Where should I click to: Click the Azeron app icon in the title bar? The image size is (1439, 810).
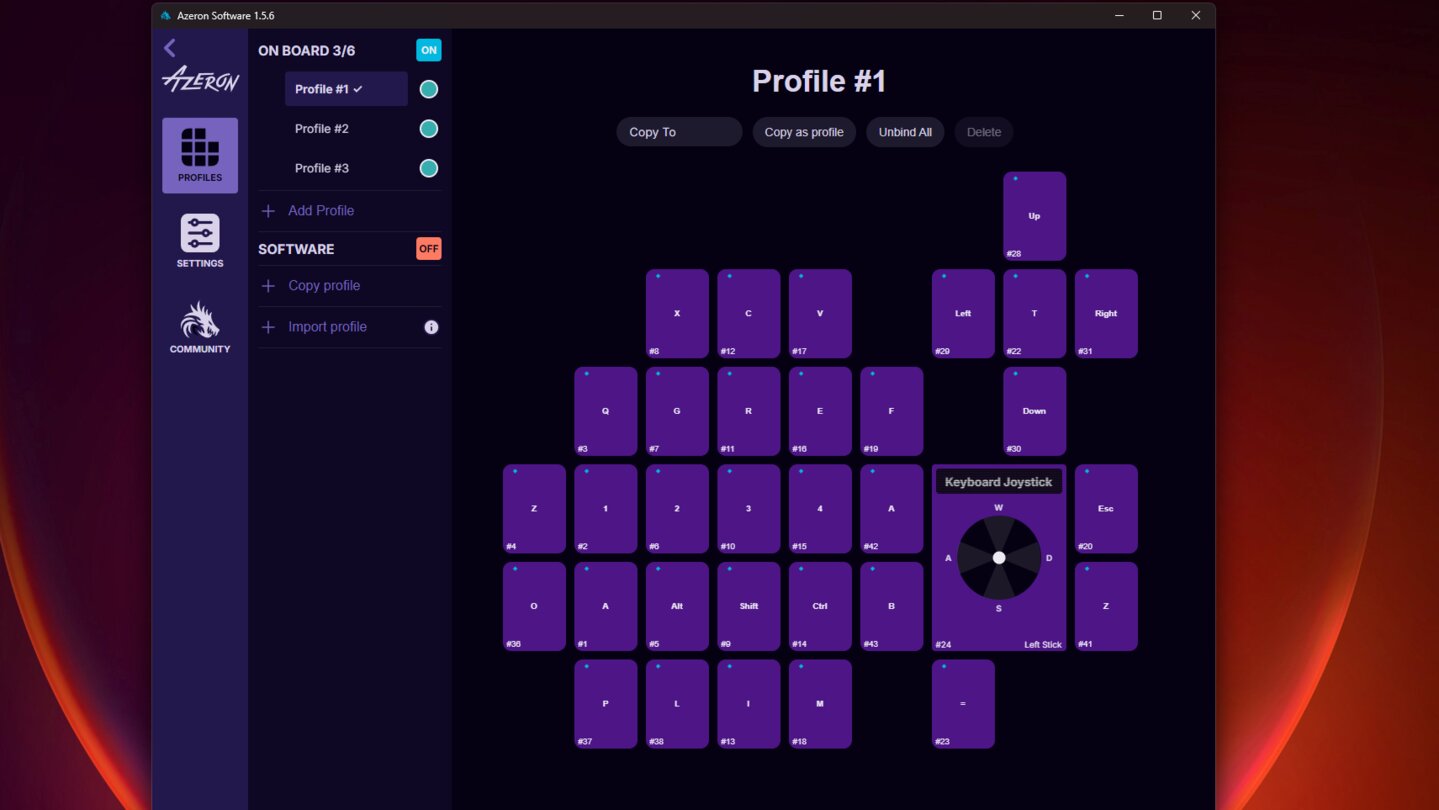pyautogui.click(x=165, y=15)
